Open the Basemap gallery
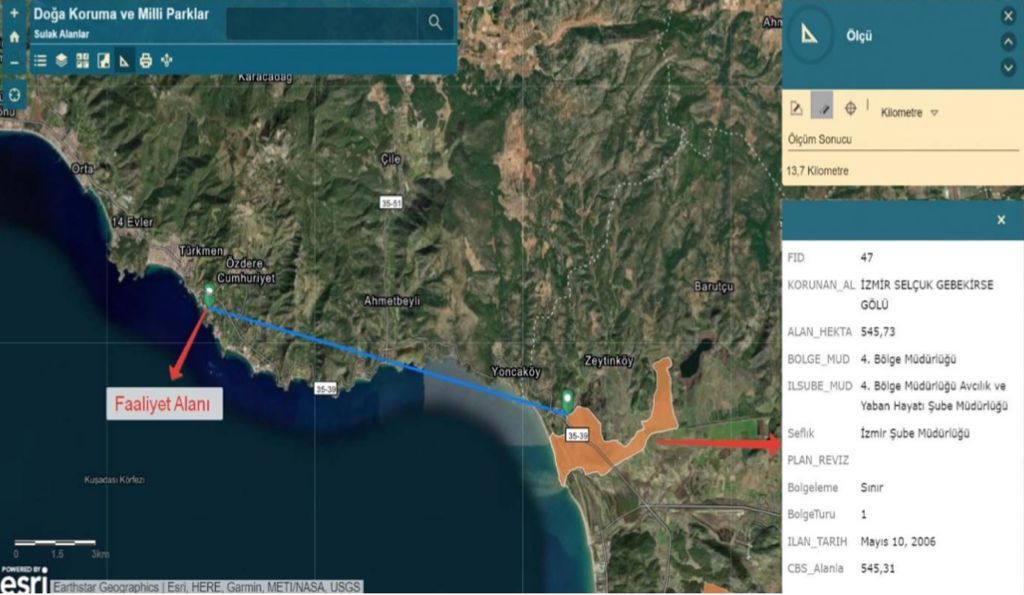The height and width of the screenshot is (595, 1024). 82,60
